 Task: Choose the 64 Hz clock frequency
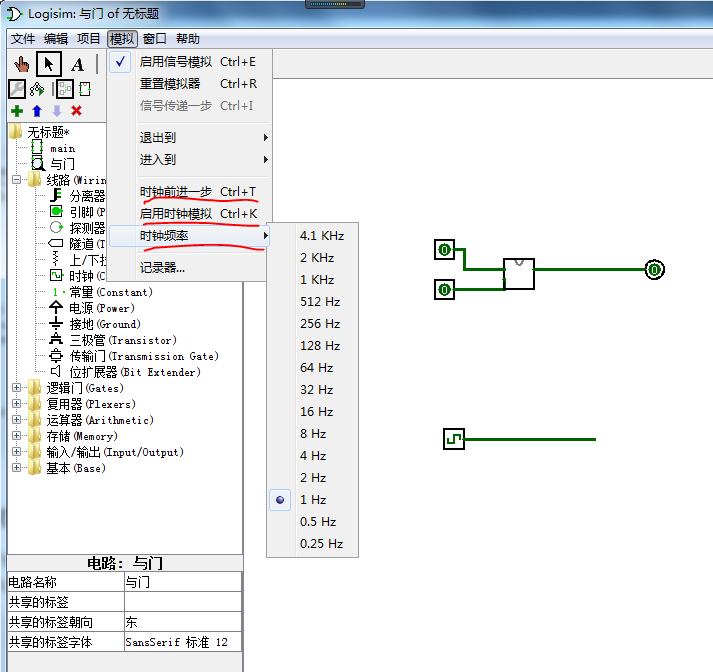[312, 367]
